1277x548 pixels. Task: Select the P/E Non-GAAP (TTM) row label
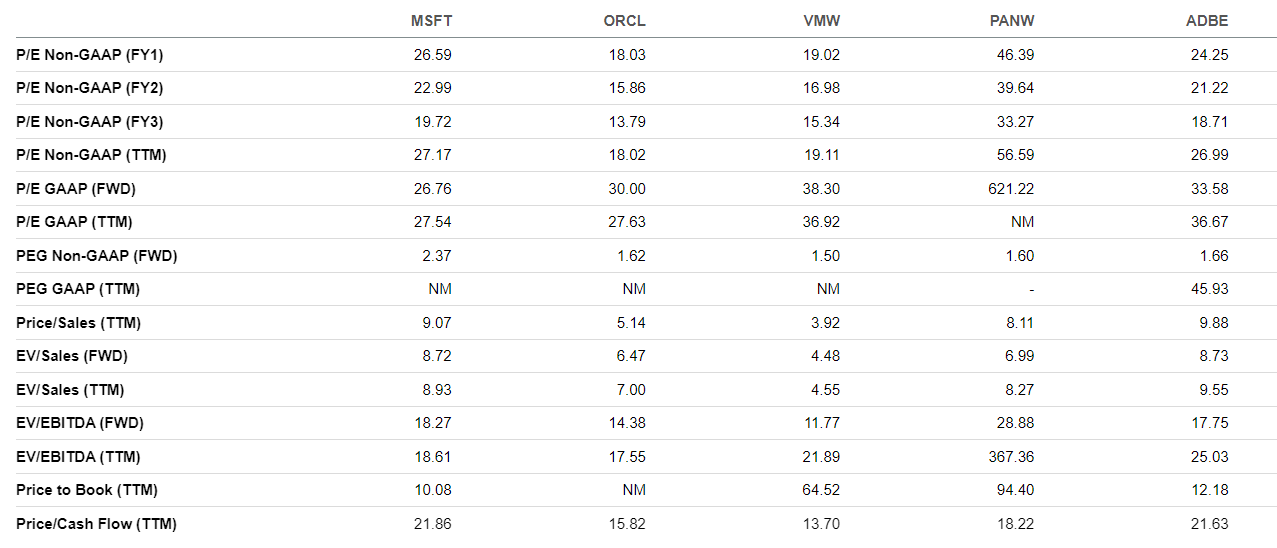click(x=91, y=155)
